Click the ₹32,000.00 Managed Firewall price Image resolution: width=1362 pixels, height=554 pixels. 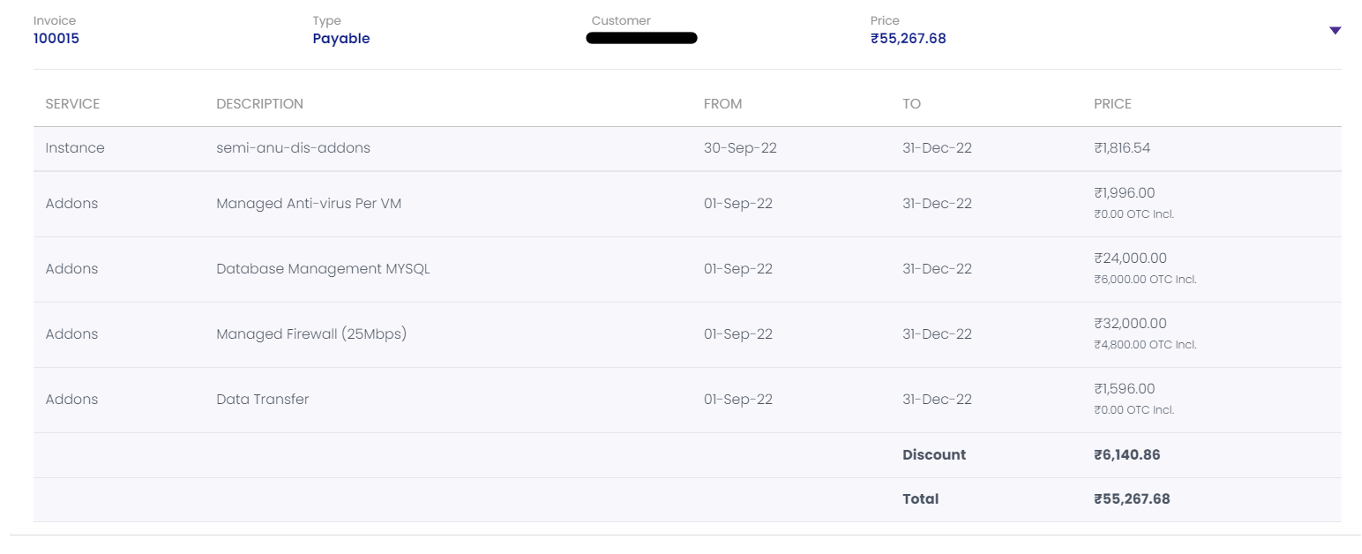(x=1130, y=323)
